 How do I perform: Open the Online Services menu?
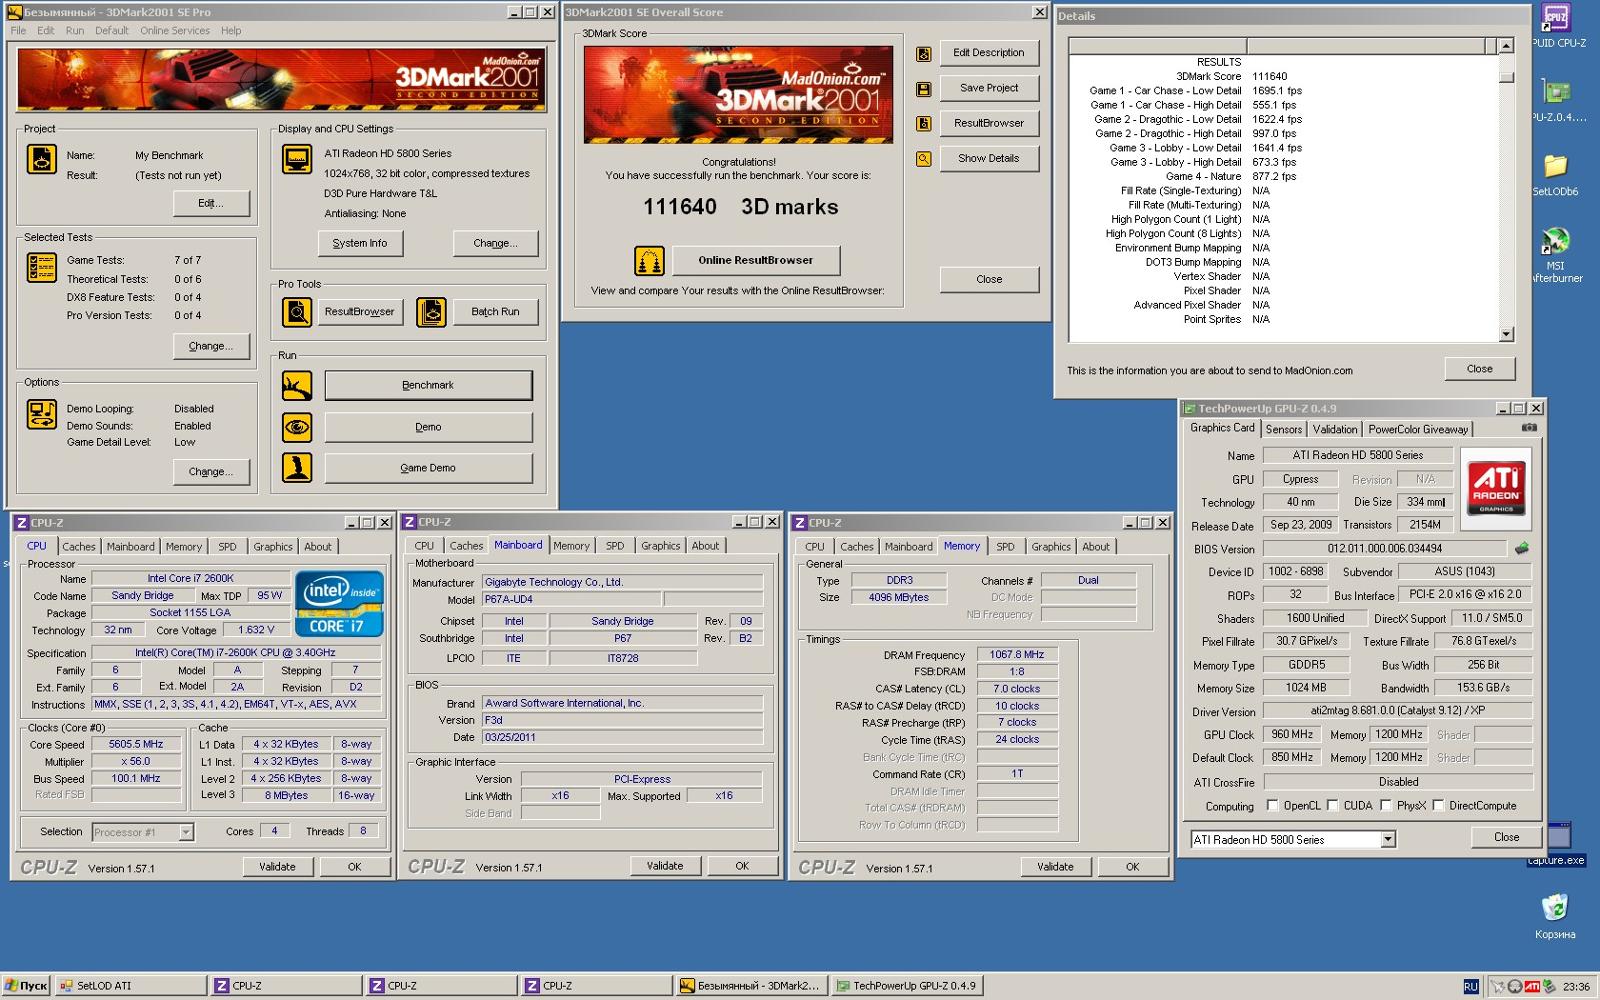pos(175,31)
